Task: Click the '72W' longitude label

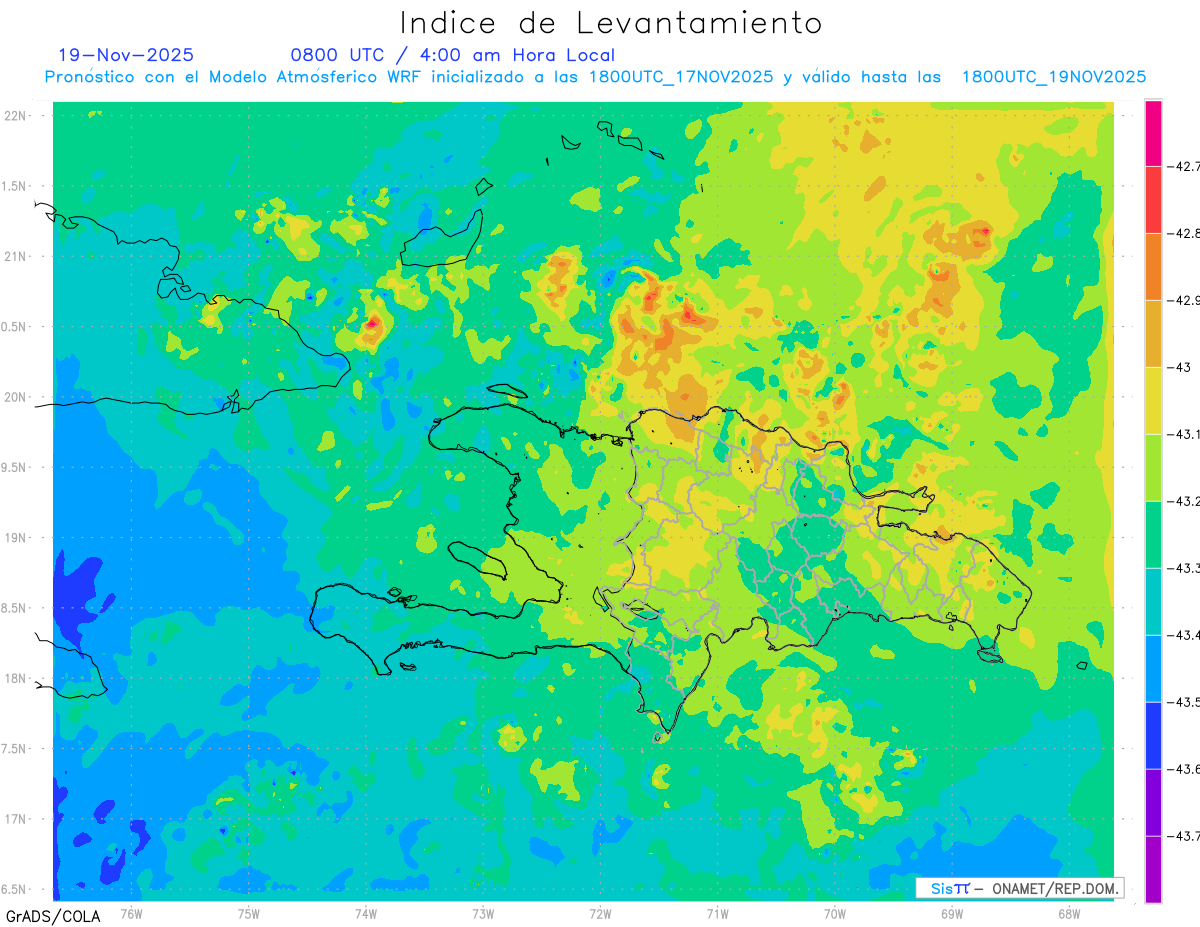Action: tap(600, 913)
